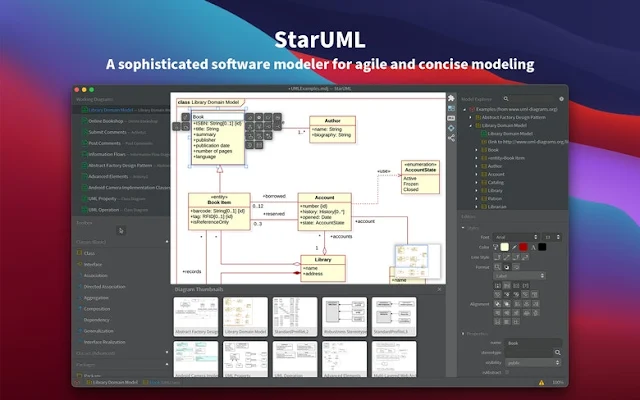Toggle the isAbstract checkbox
The image size is (640, 400).
click(x=507, y=372)
